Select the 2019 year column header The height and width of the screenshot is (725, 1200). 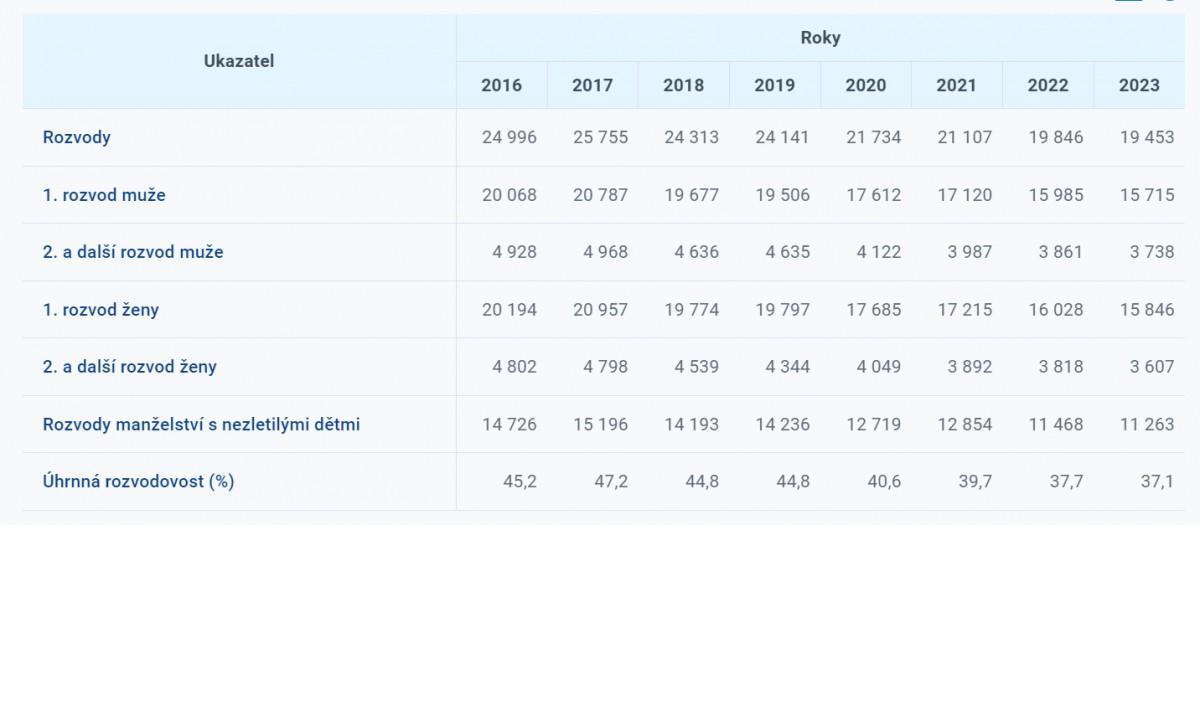point(775,85)
